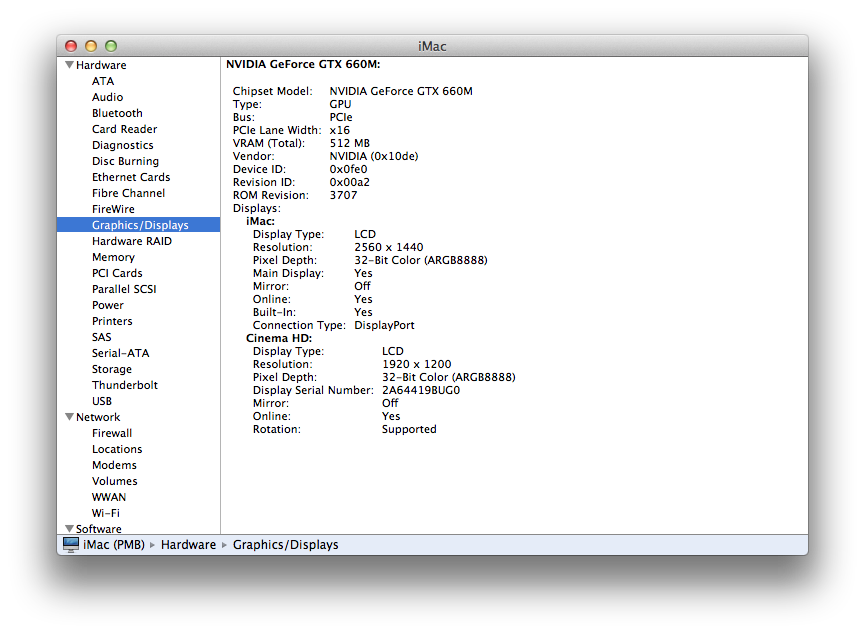Select Card Reader in the sidebar

pos(125,129)
